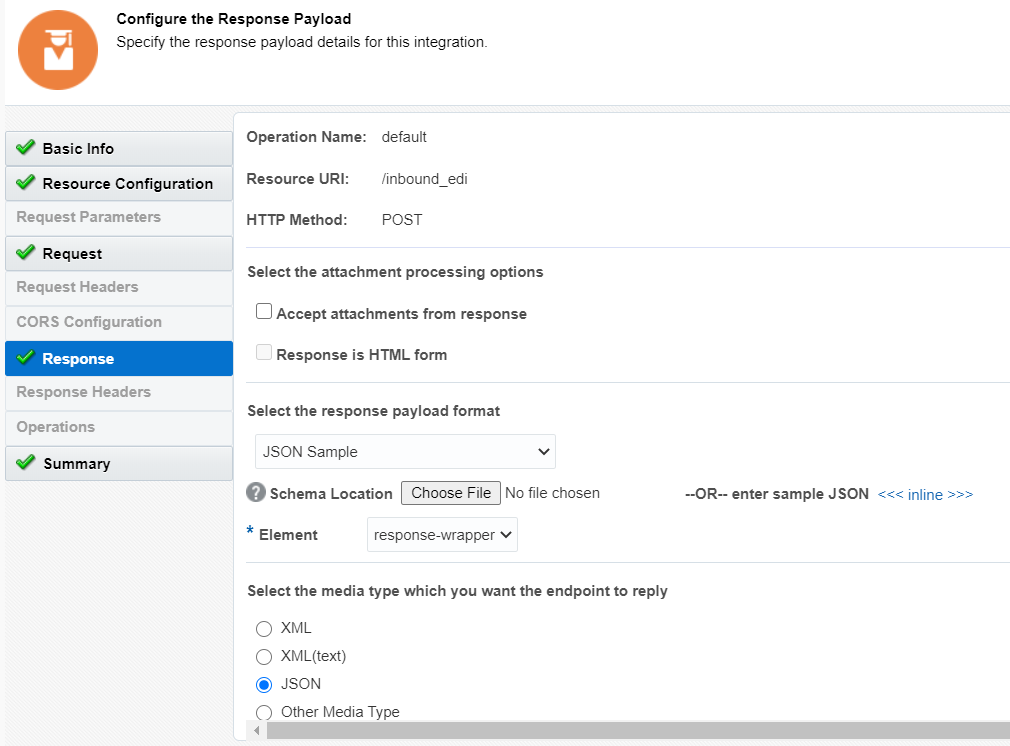Viewport: 1010px width, 746px height.
Task: Click 'Select the media type' heading text
Action: pos(457,591)
